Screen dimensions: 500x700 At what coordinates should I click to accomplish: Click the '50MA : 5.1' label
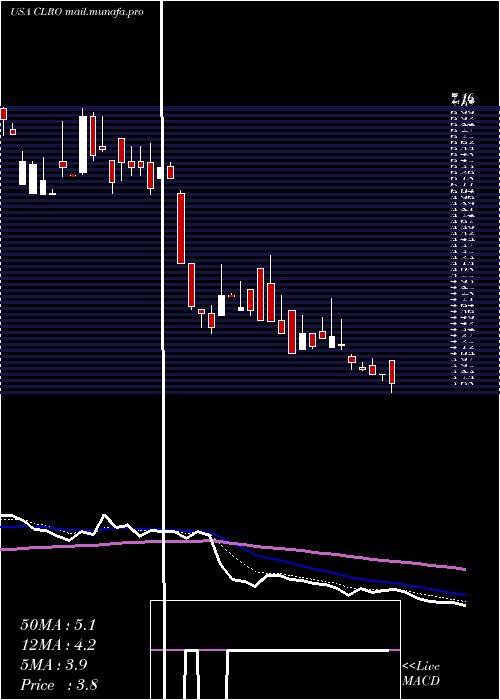tap(58, 625)
